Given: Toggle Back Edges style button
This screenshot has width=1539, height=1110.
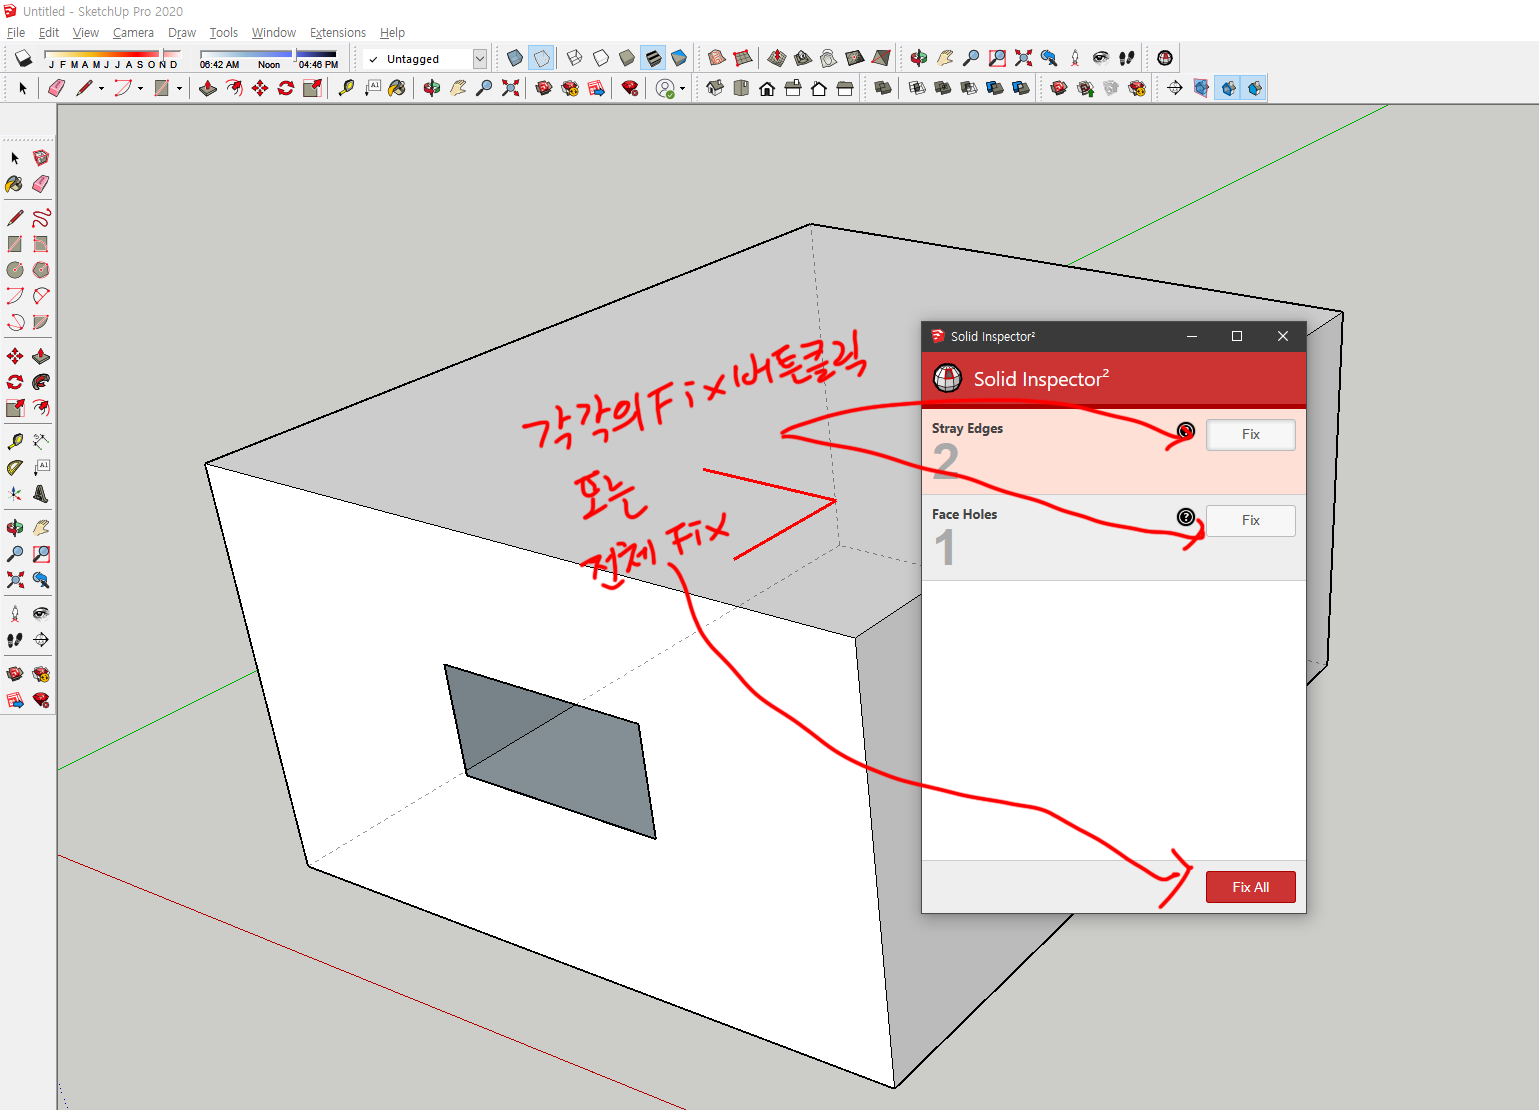Looking at the screenshot, I should (x=541, y=58).
